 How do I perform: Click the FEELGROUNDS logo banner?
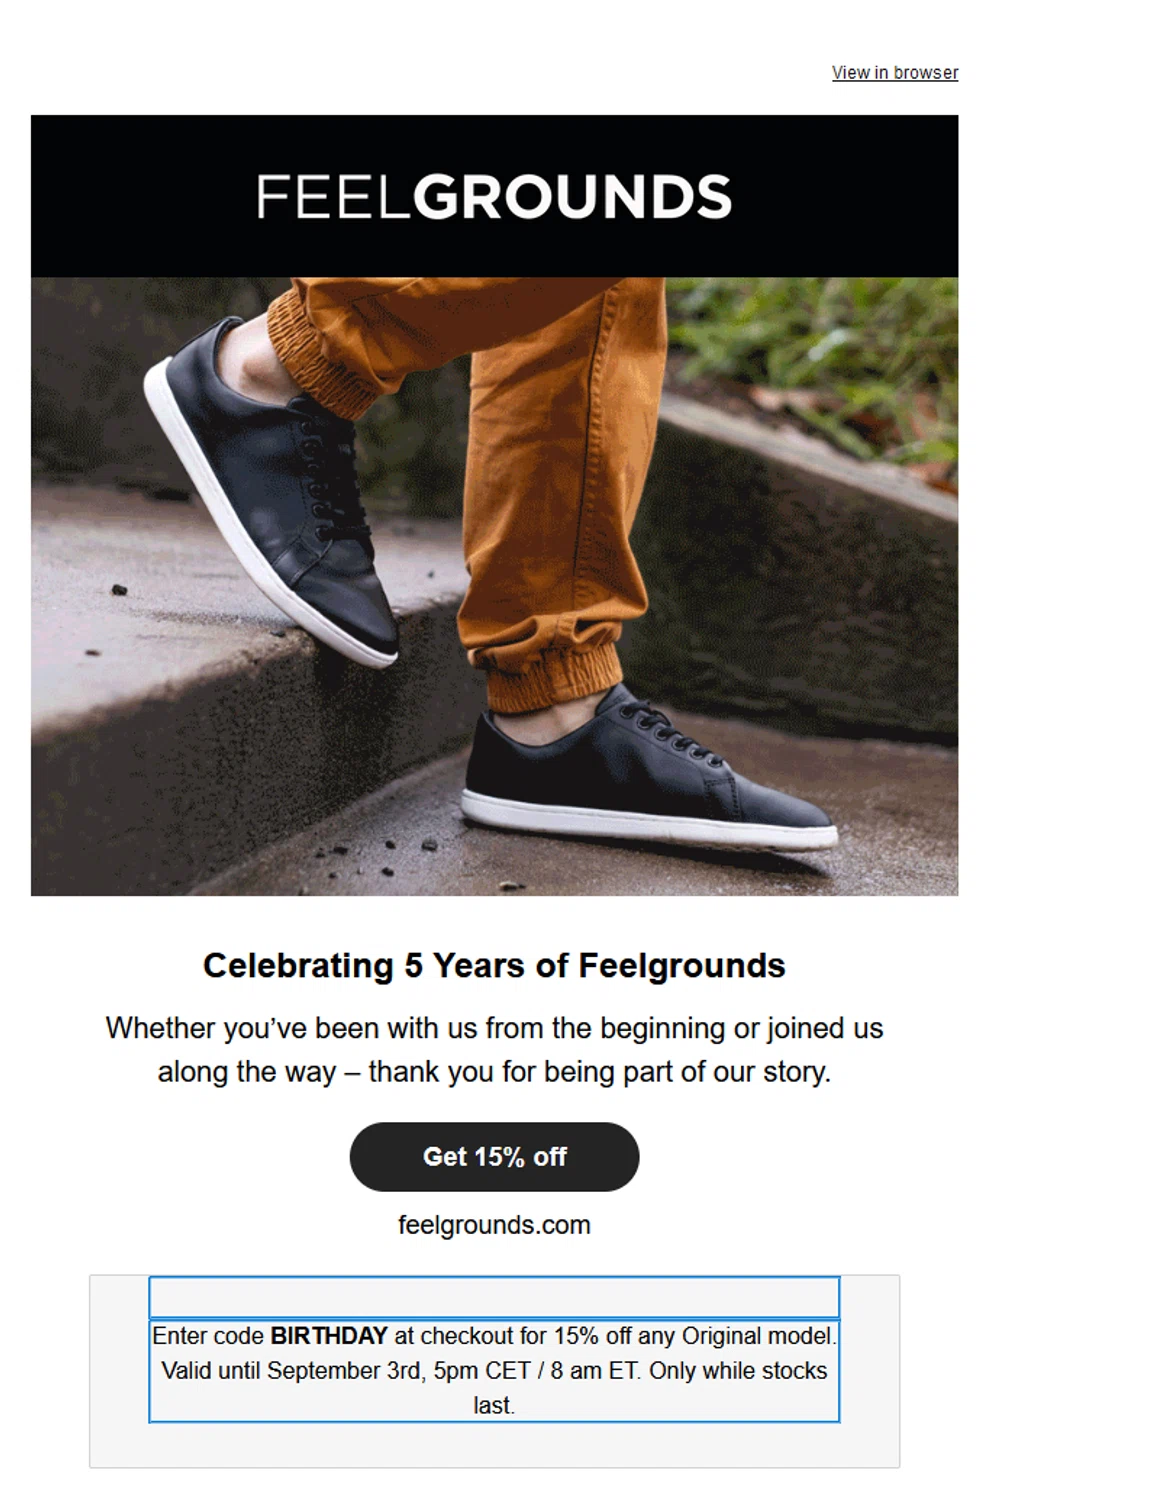point(494,196)
